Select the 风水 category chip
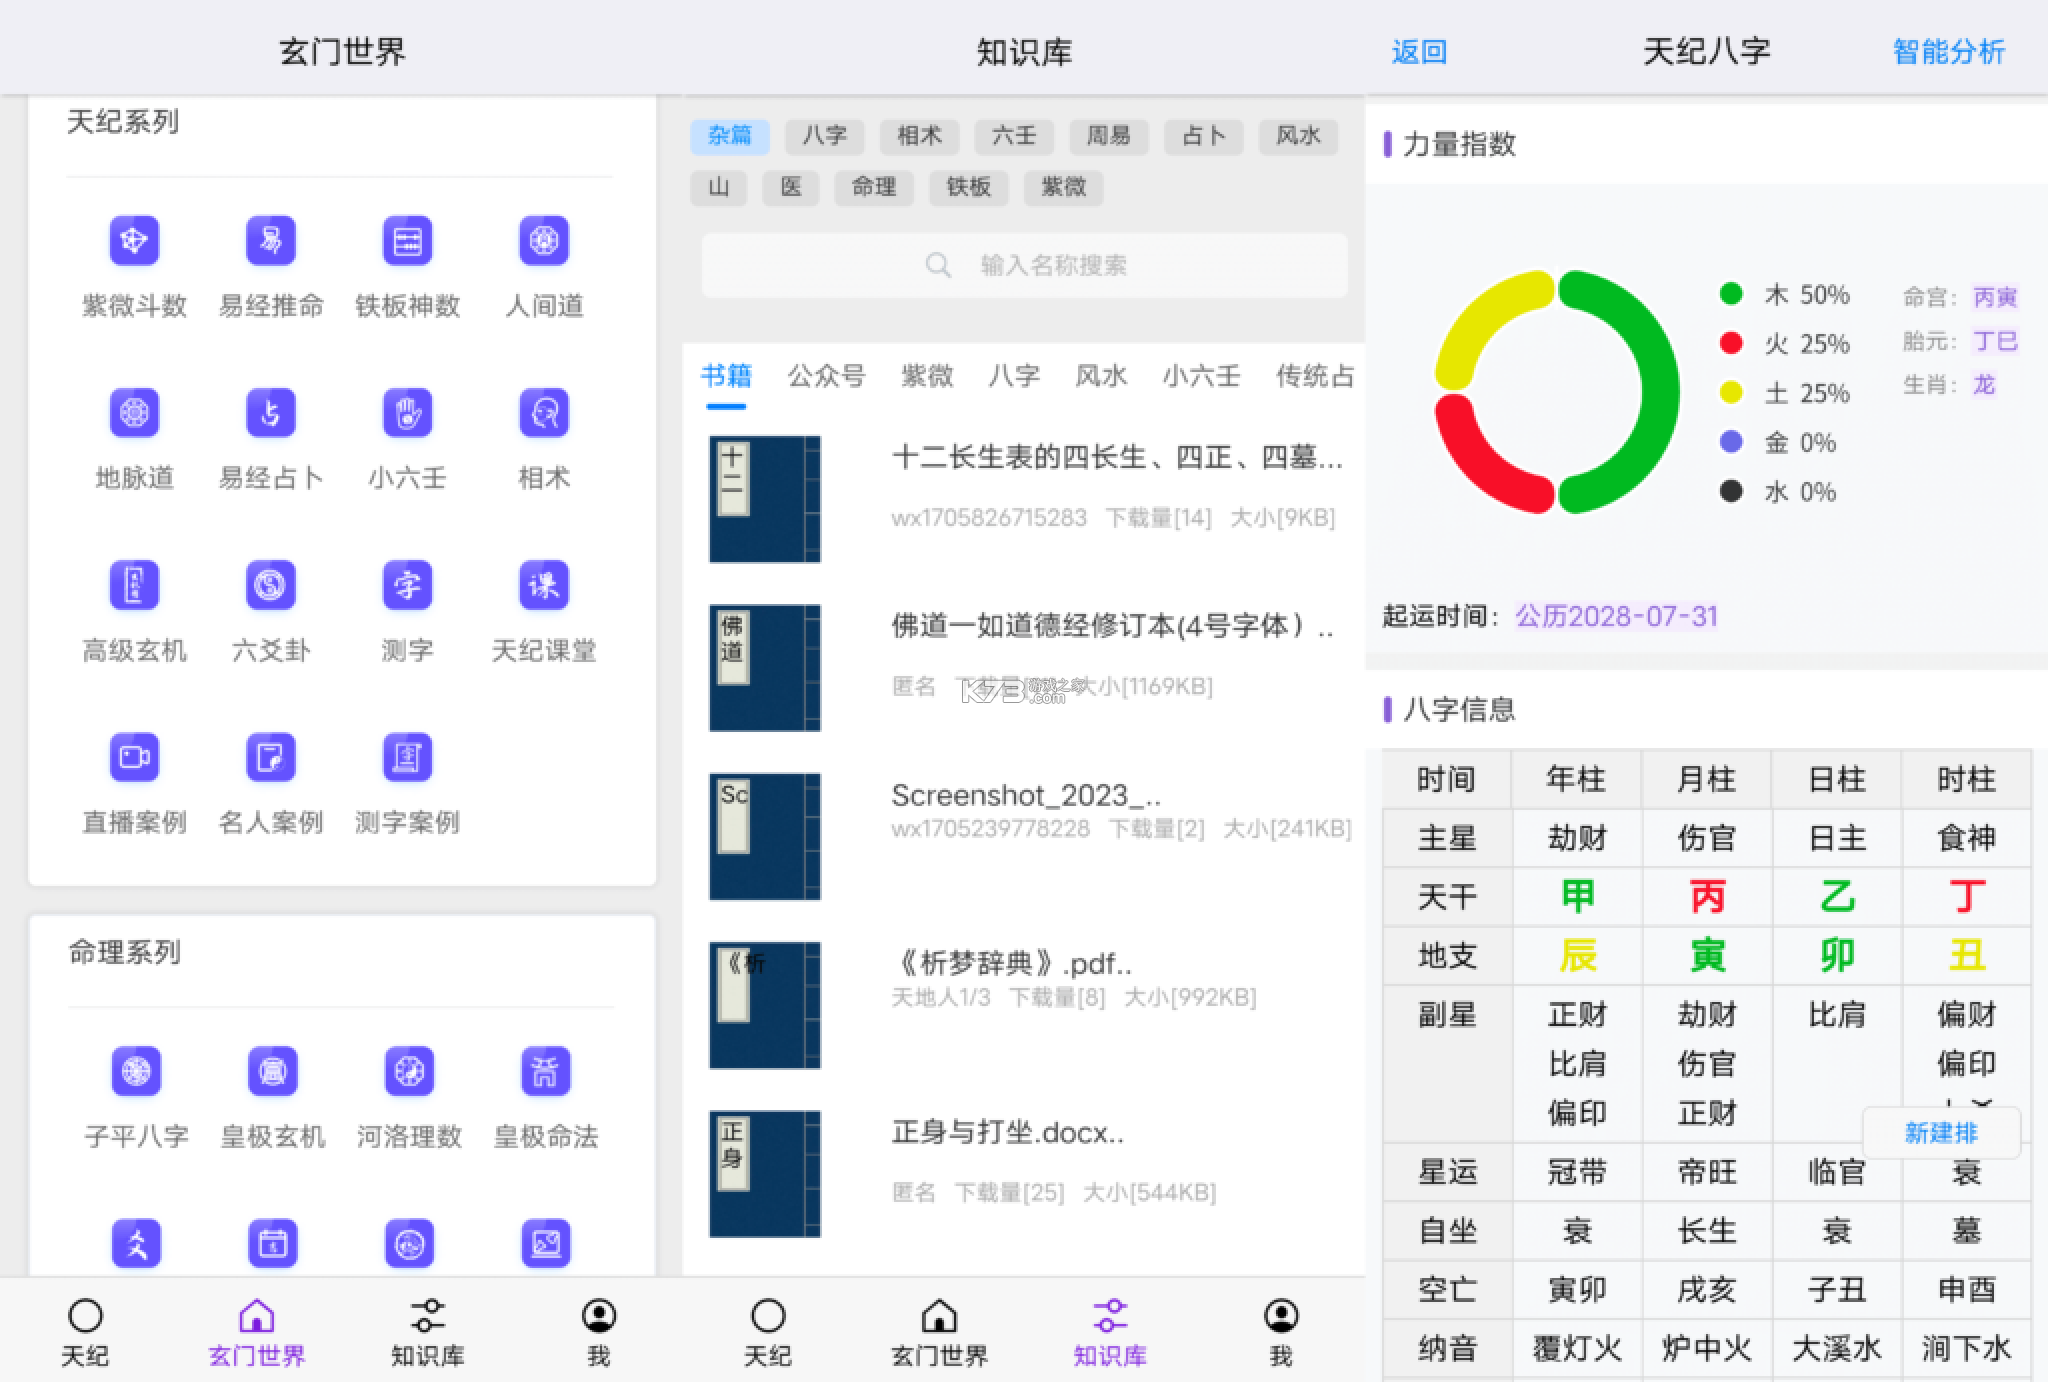Image resolution: width=2048 pixels, height=1382 pixels. (x=1298, y=136)
